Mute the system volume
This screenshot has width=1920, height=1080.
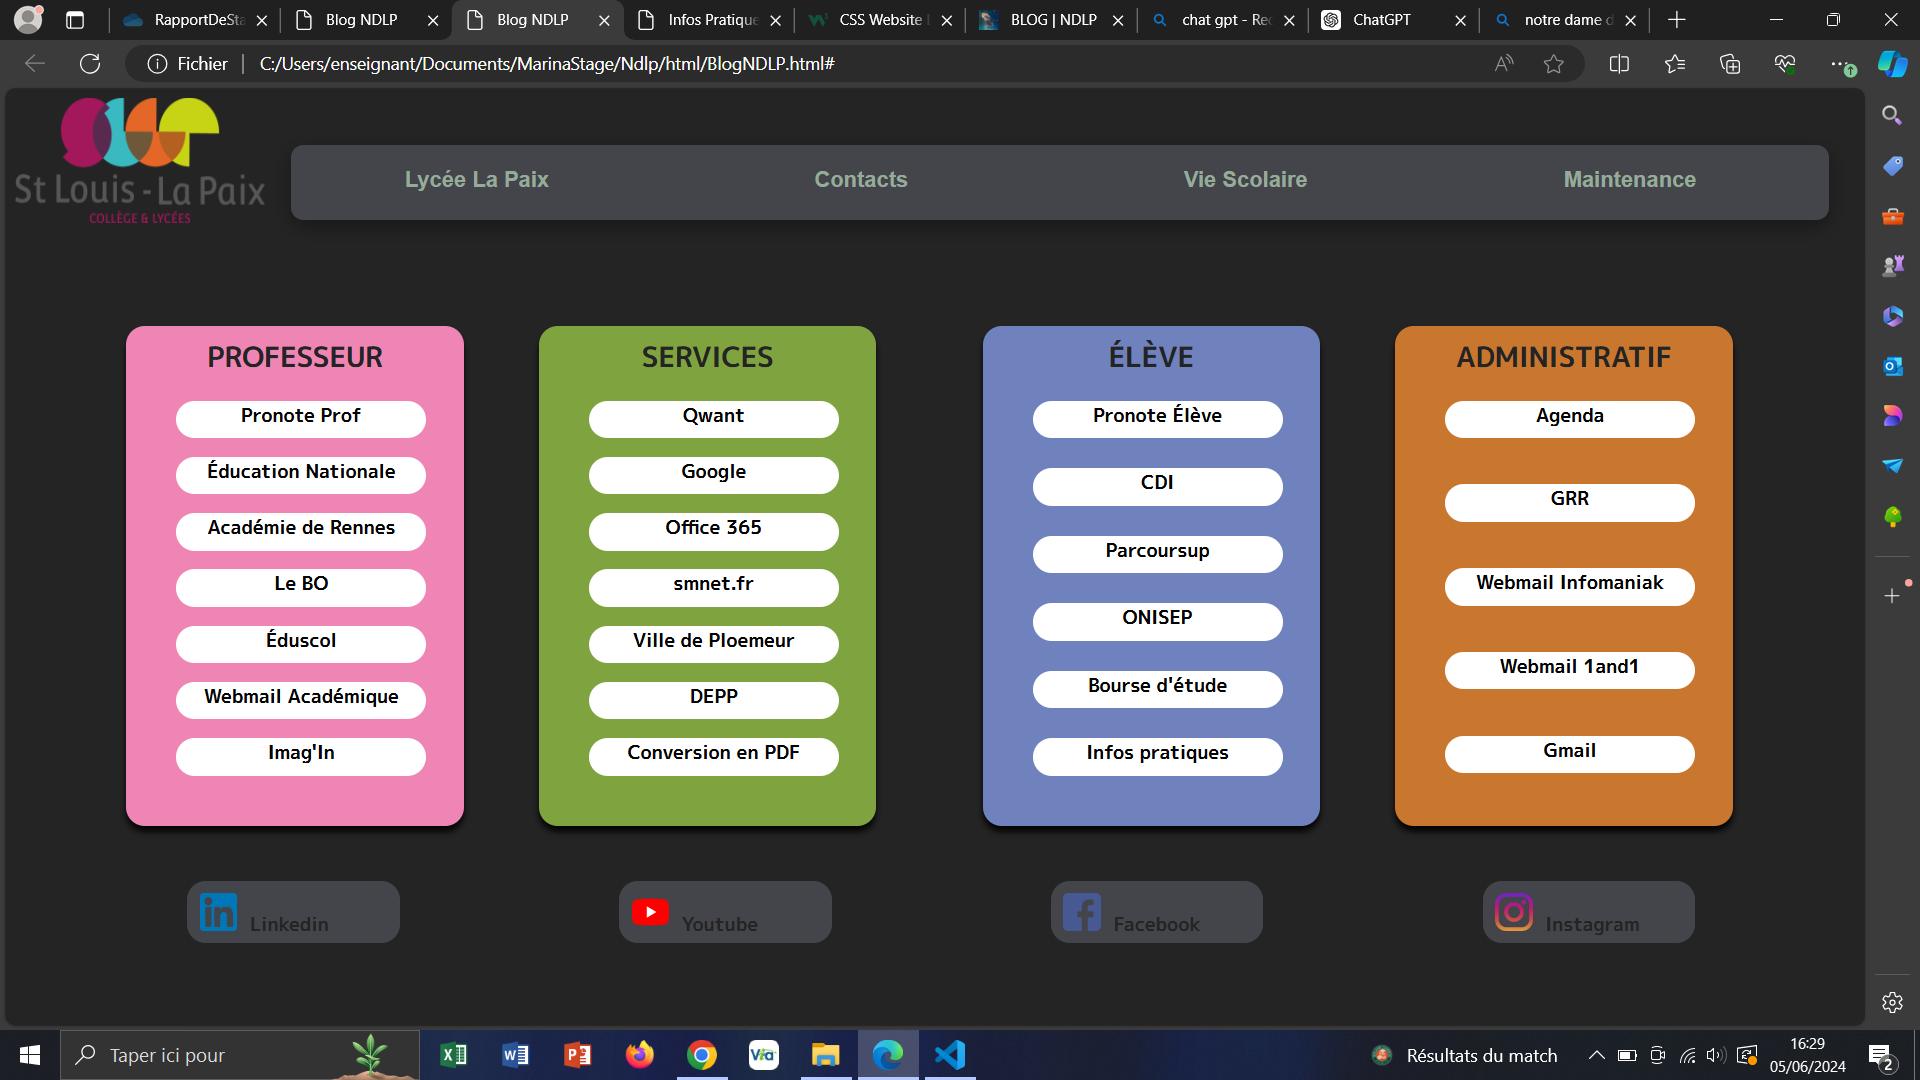1717,1055
